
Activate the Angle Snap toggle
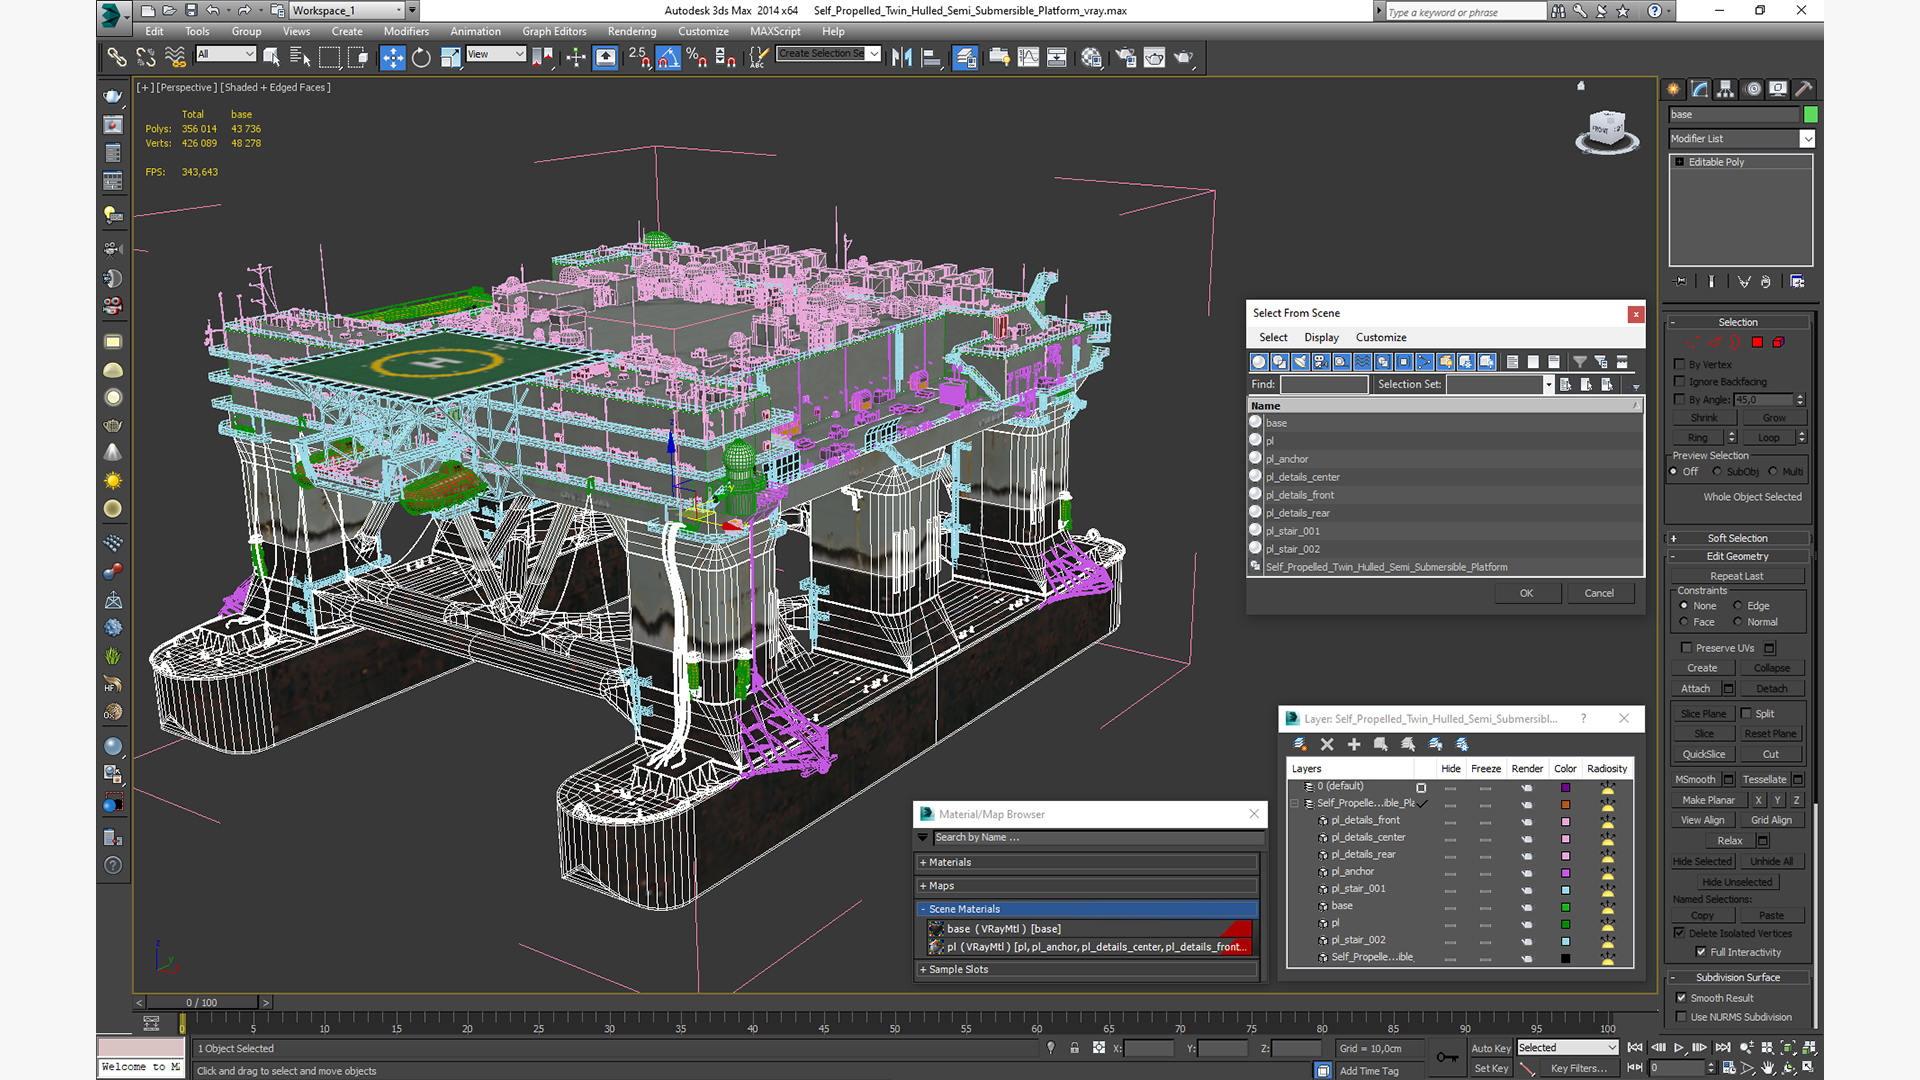point(668,57)
